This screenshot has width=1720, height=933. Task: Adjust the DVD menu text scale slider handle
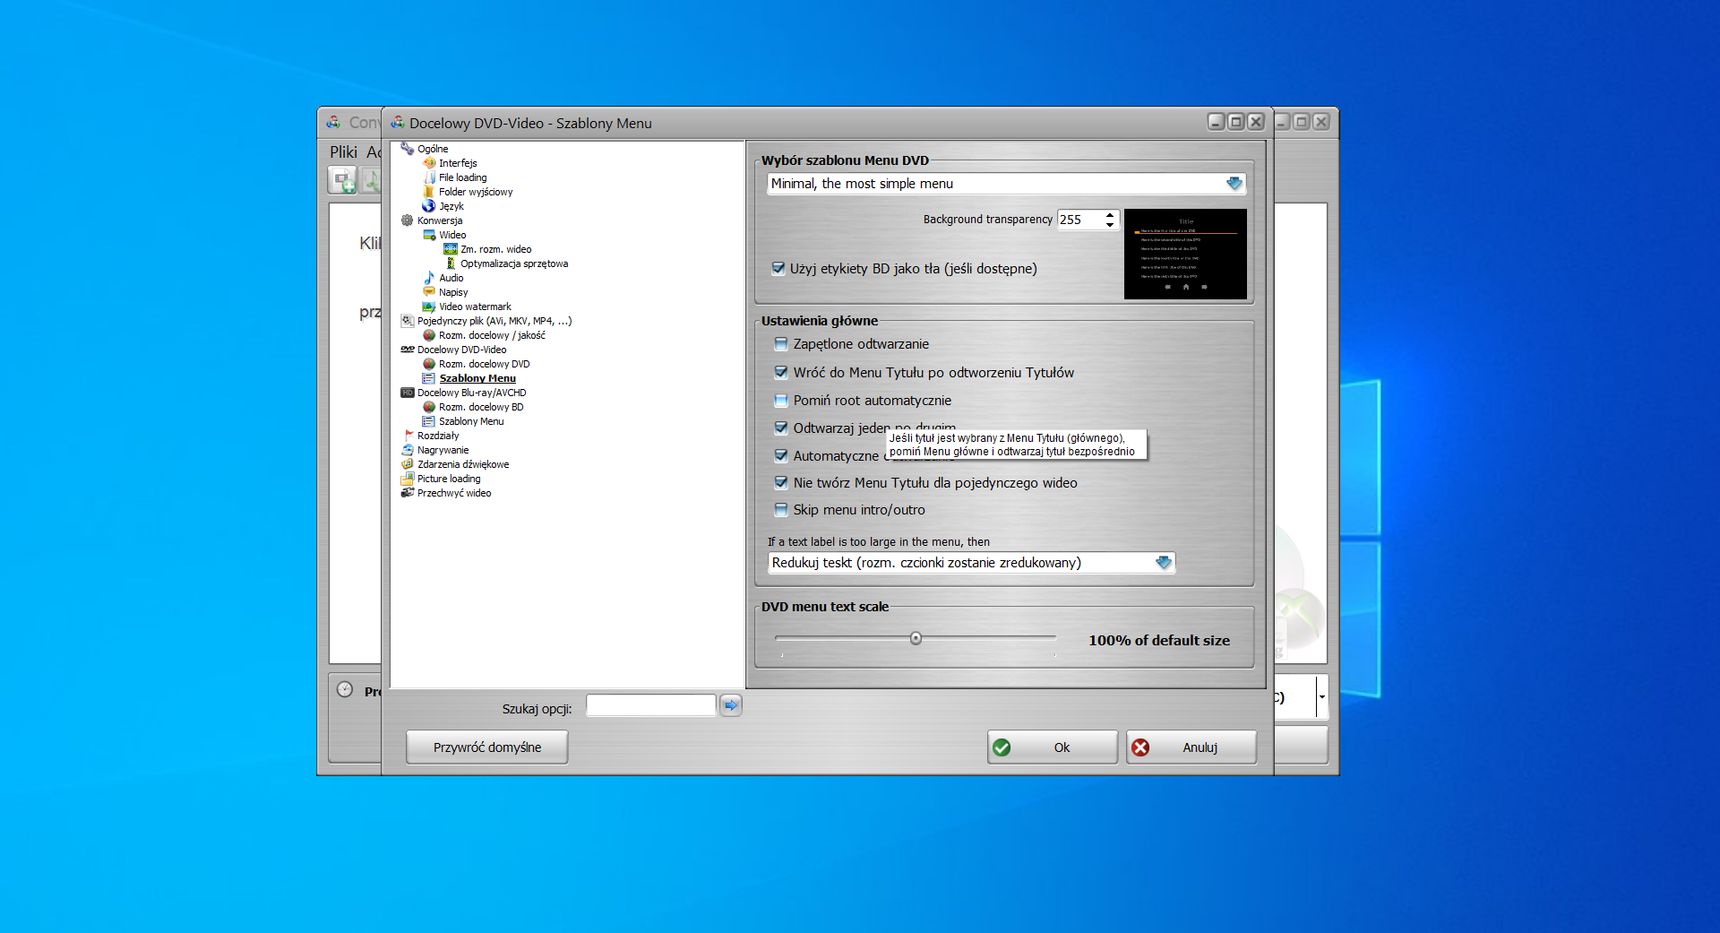coord(915,638)
